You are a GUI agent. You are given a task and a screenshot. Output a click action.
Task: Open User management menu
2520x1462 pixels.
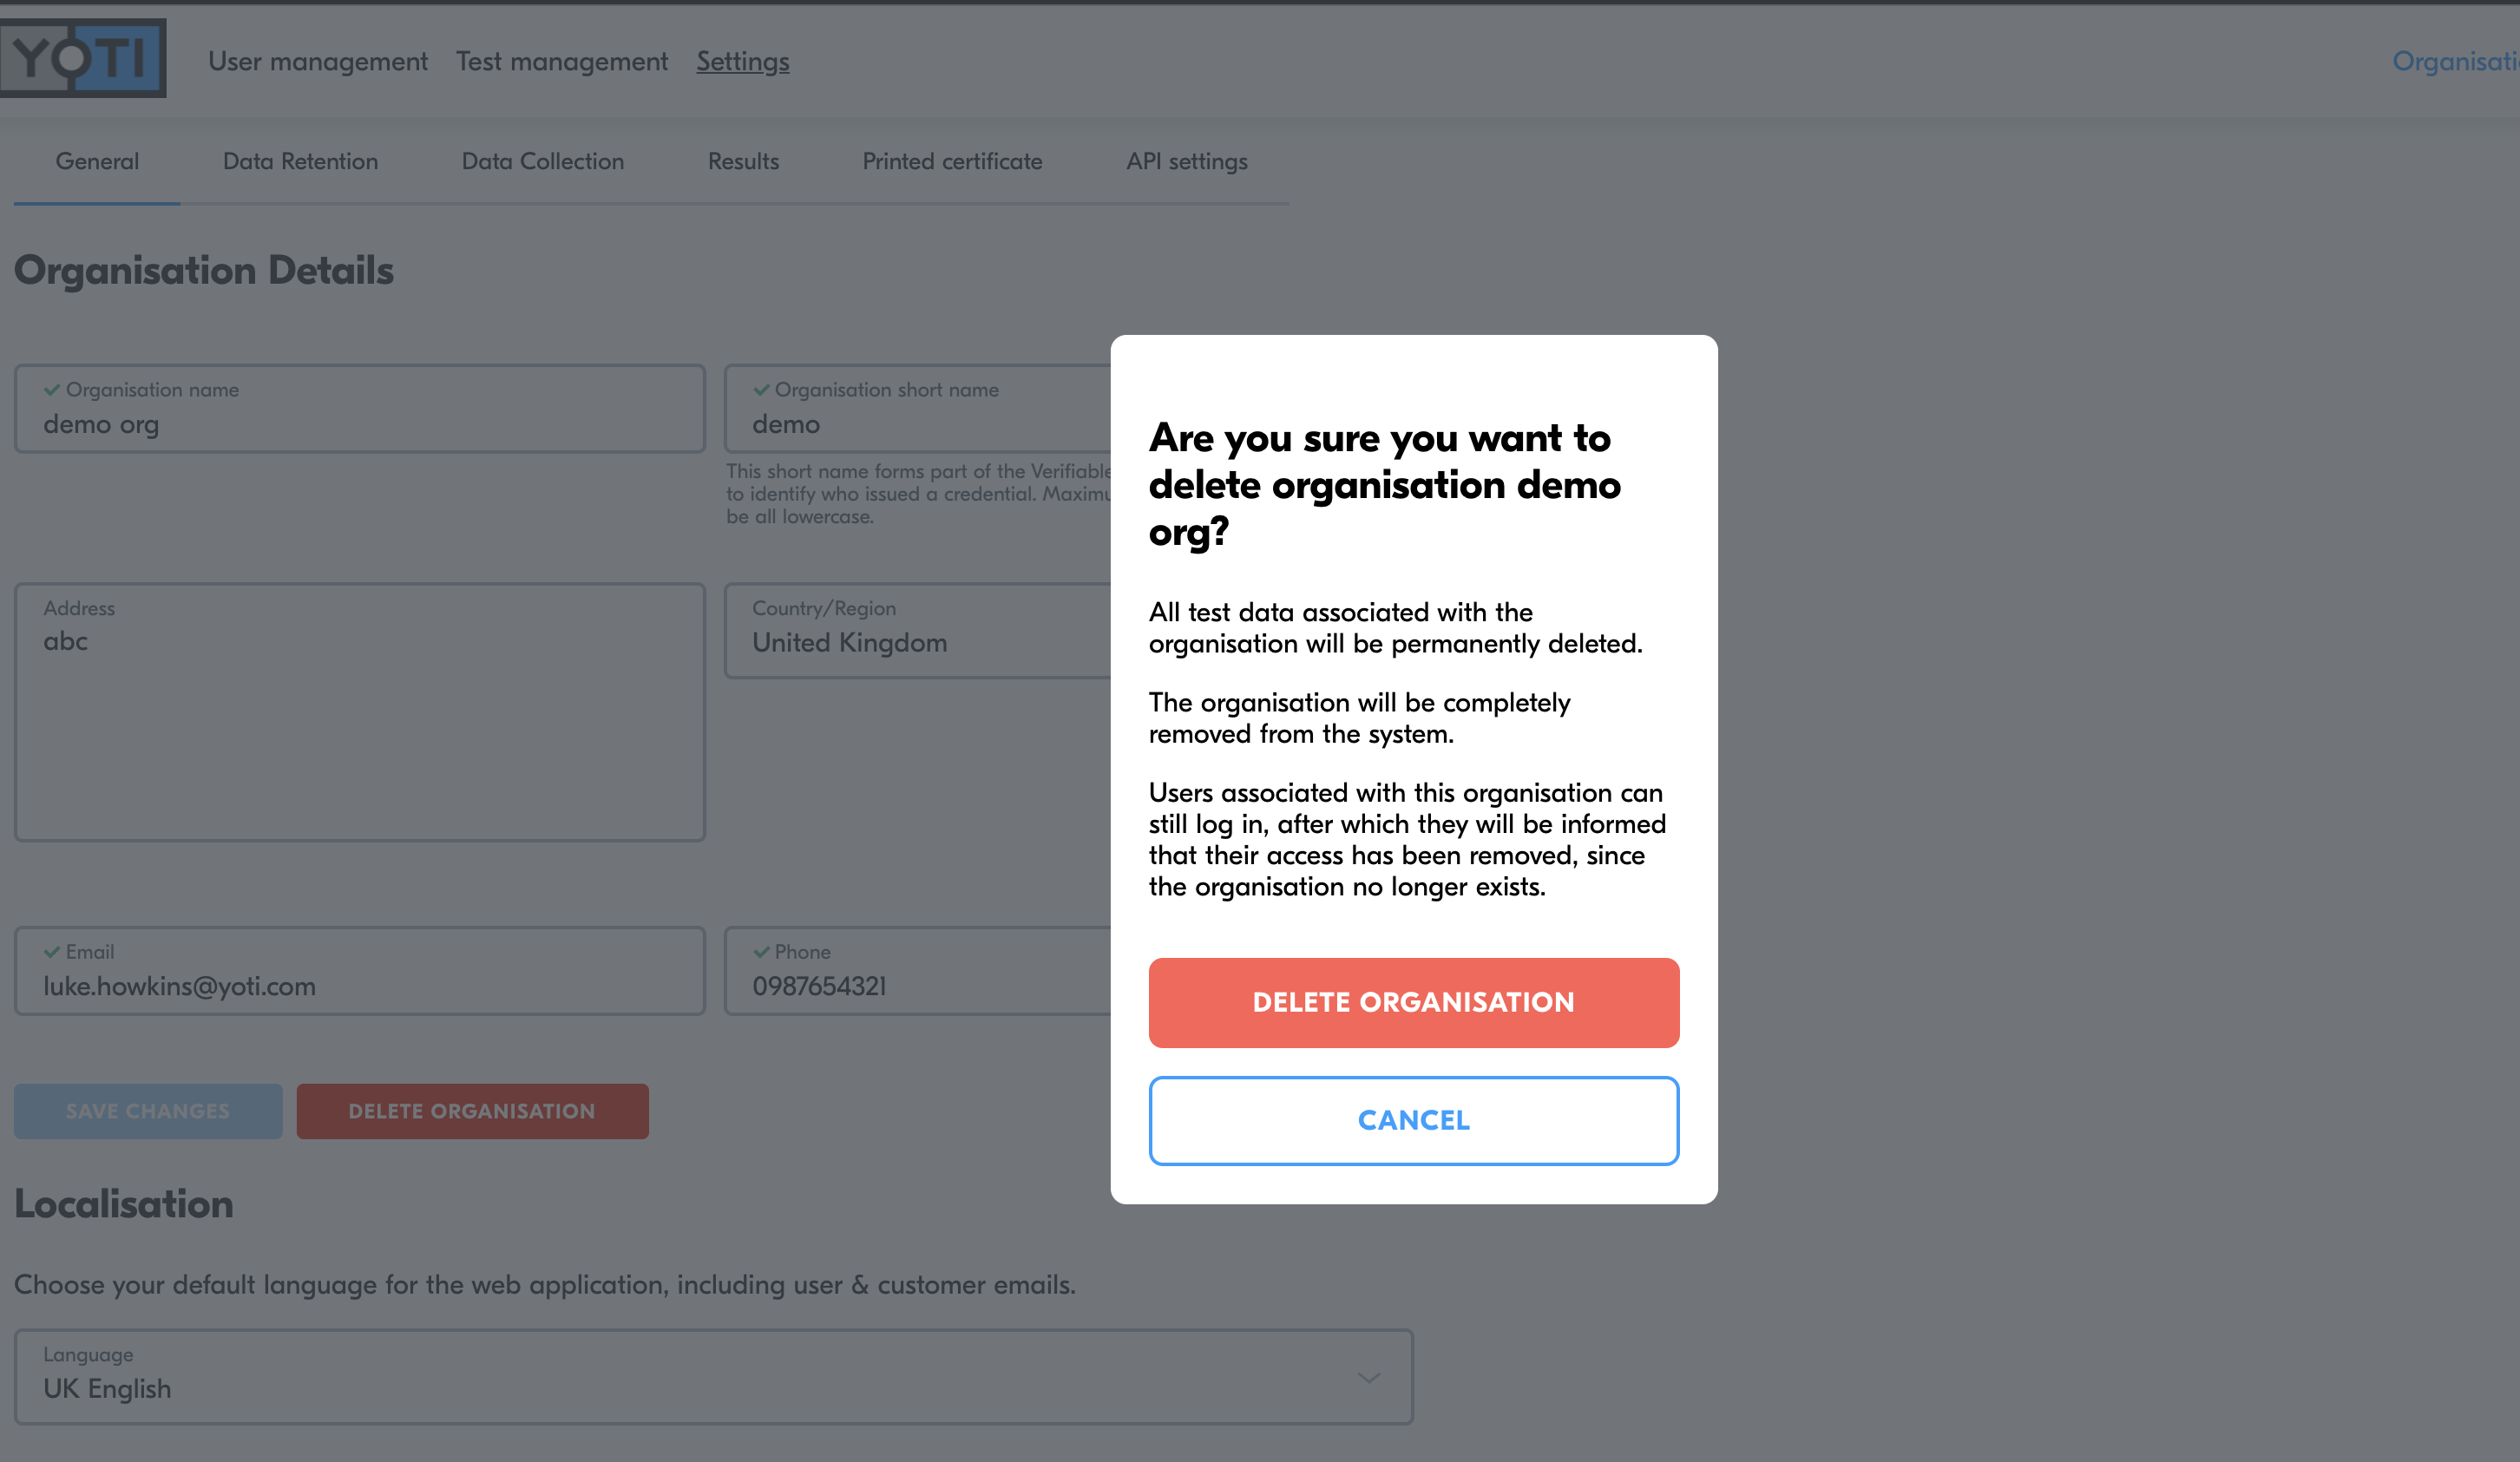[x=318, y=61]
